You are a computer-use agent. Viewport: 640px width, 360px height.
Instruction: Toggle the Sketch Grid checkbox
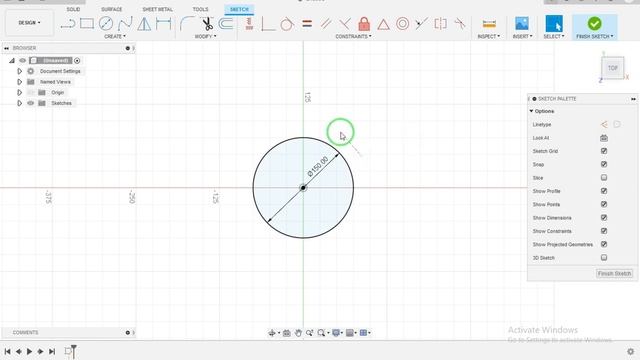[604, 151]
